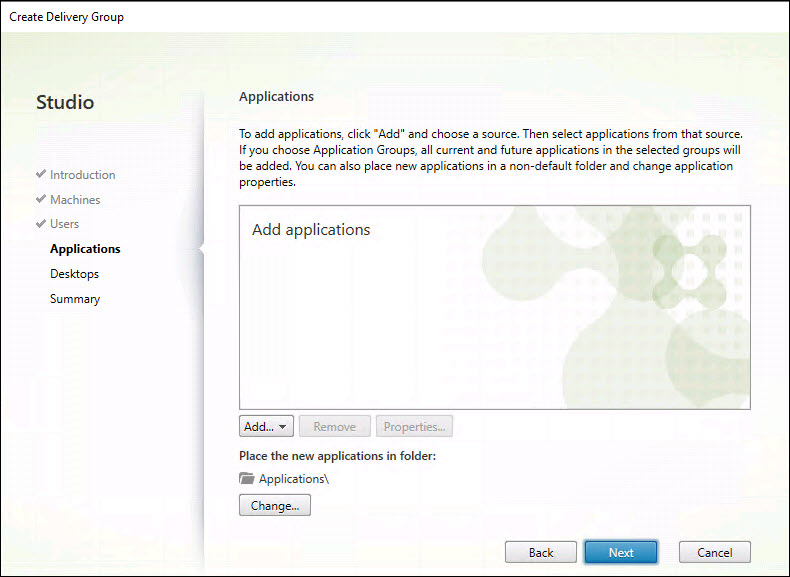Click the Create Delivery Group title bar
The image size is (790, 577).
(x=394, y=17)
